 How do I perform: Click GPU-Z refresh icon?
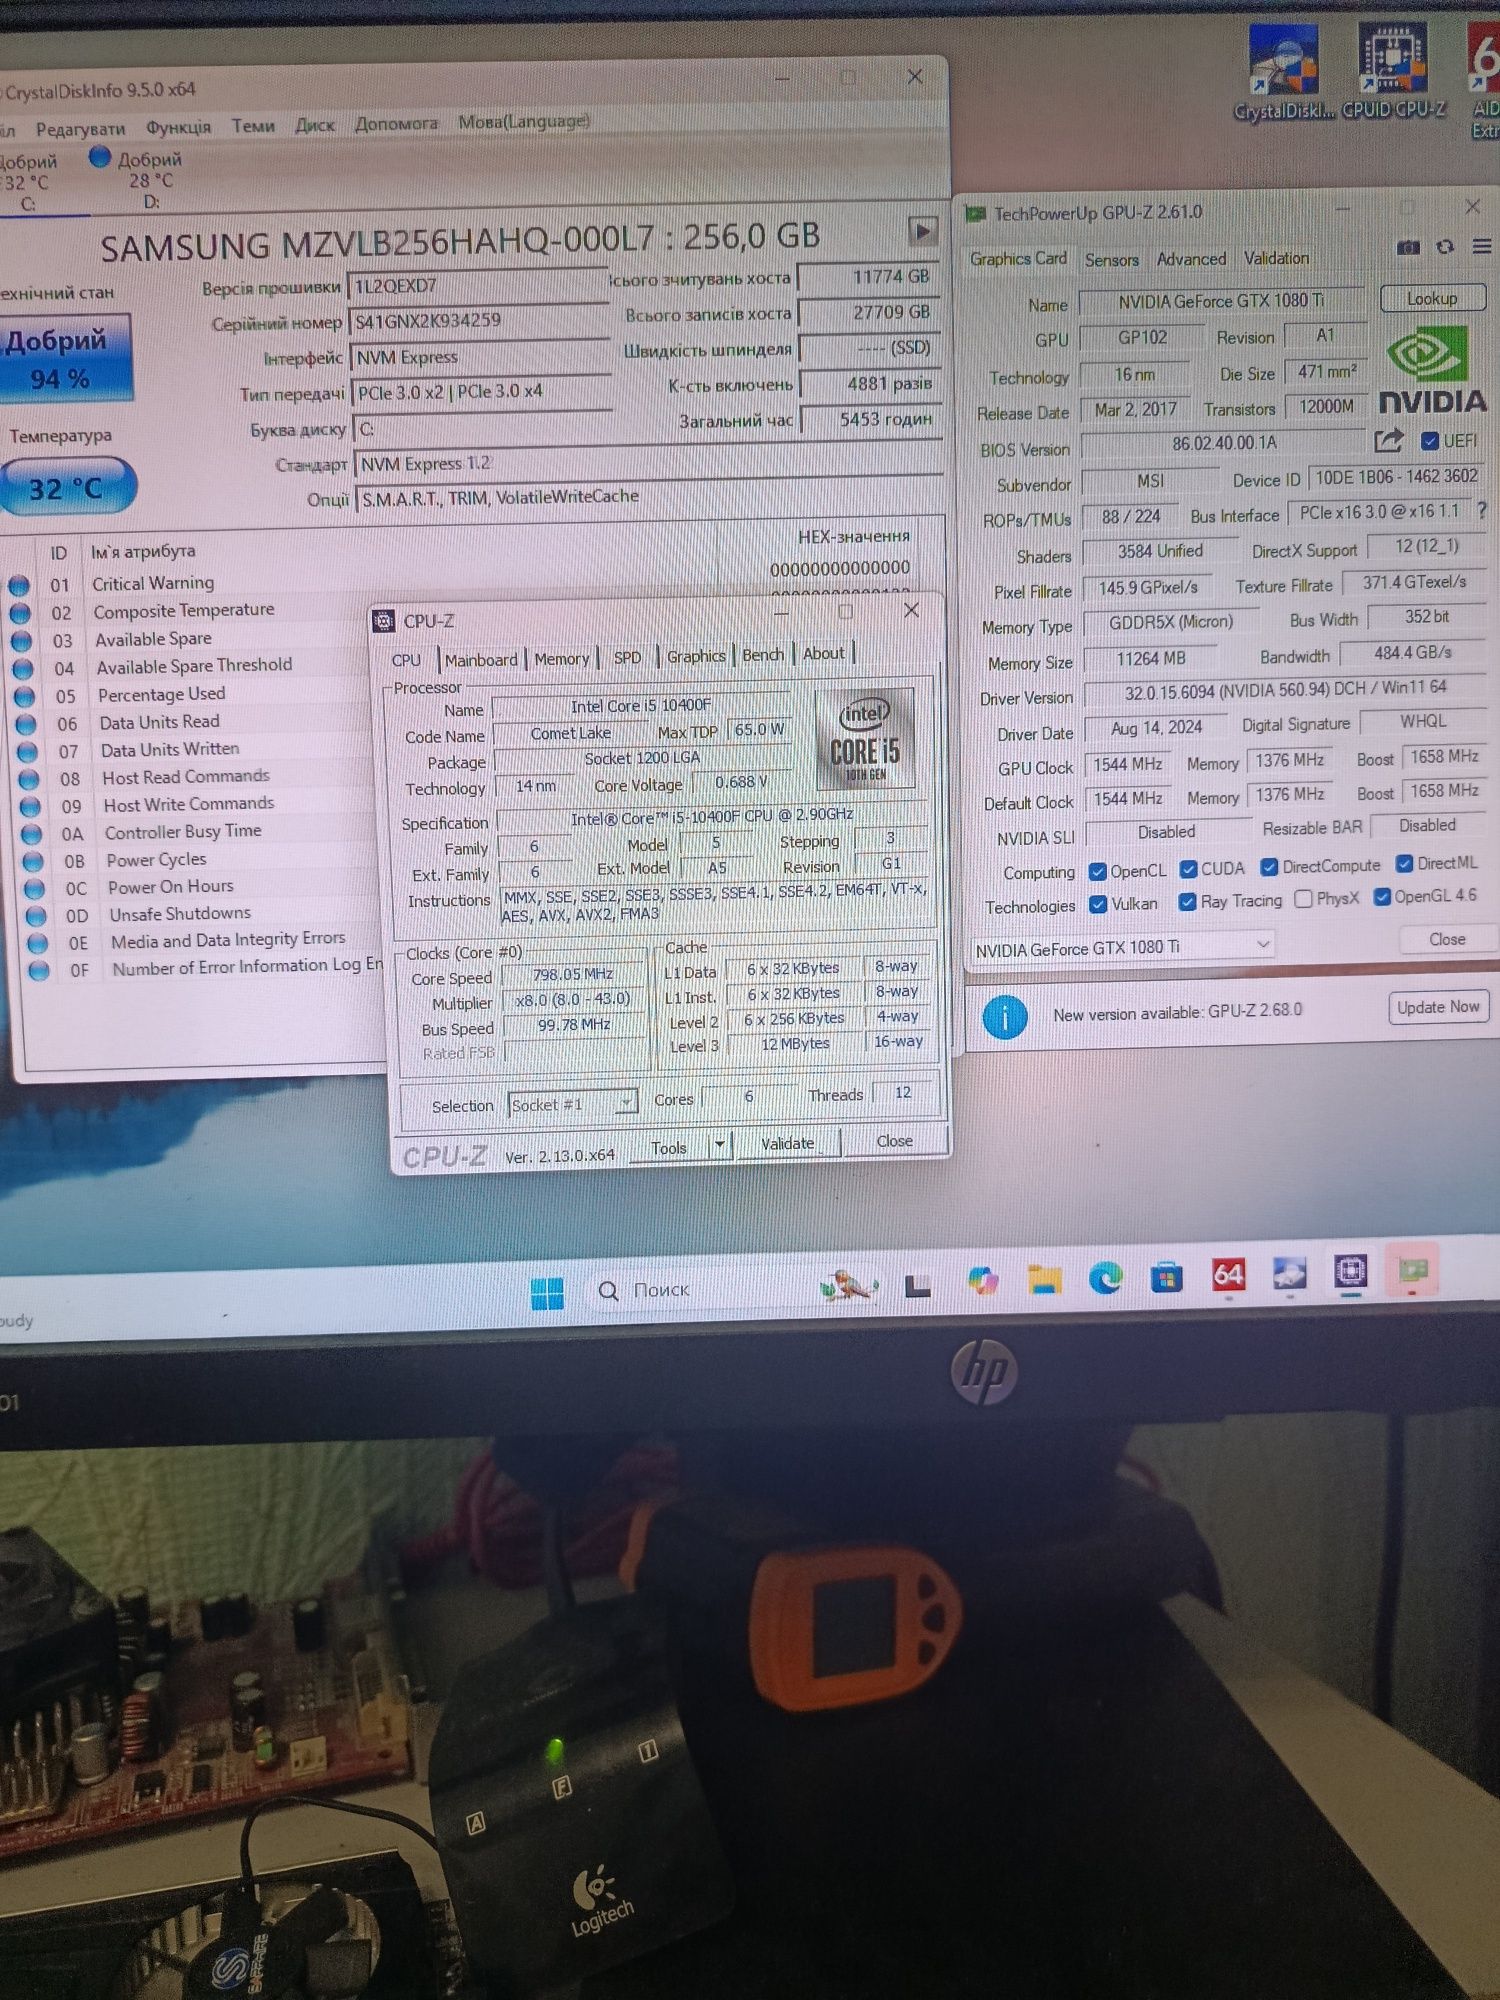(1445, 246)
